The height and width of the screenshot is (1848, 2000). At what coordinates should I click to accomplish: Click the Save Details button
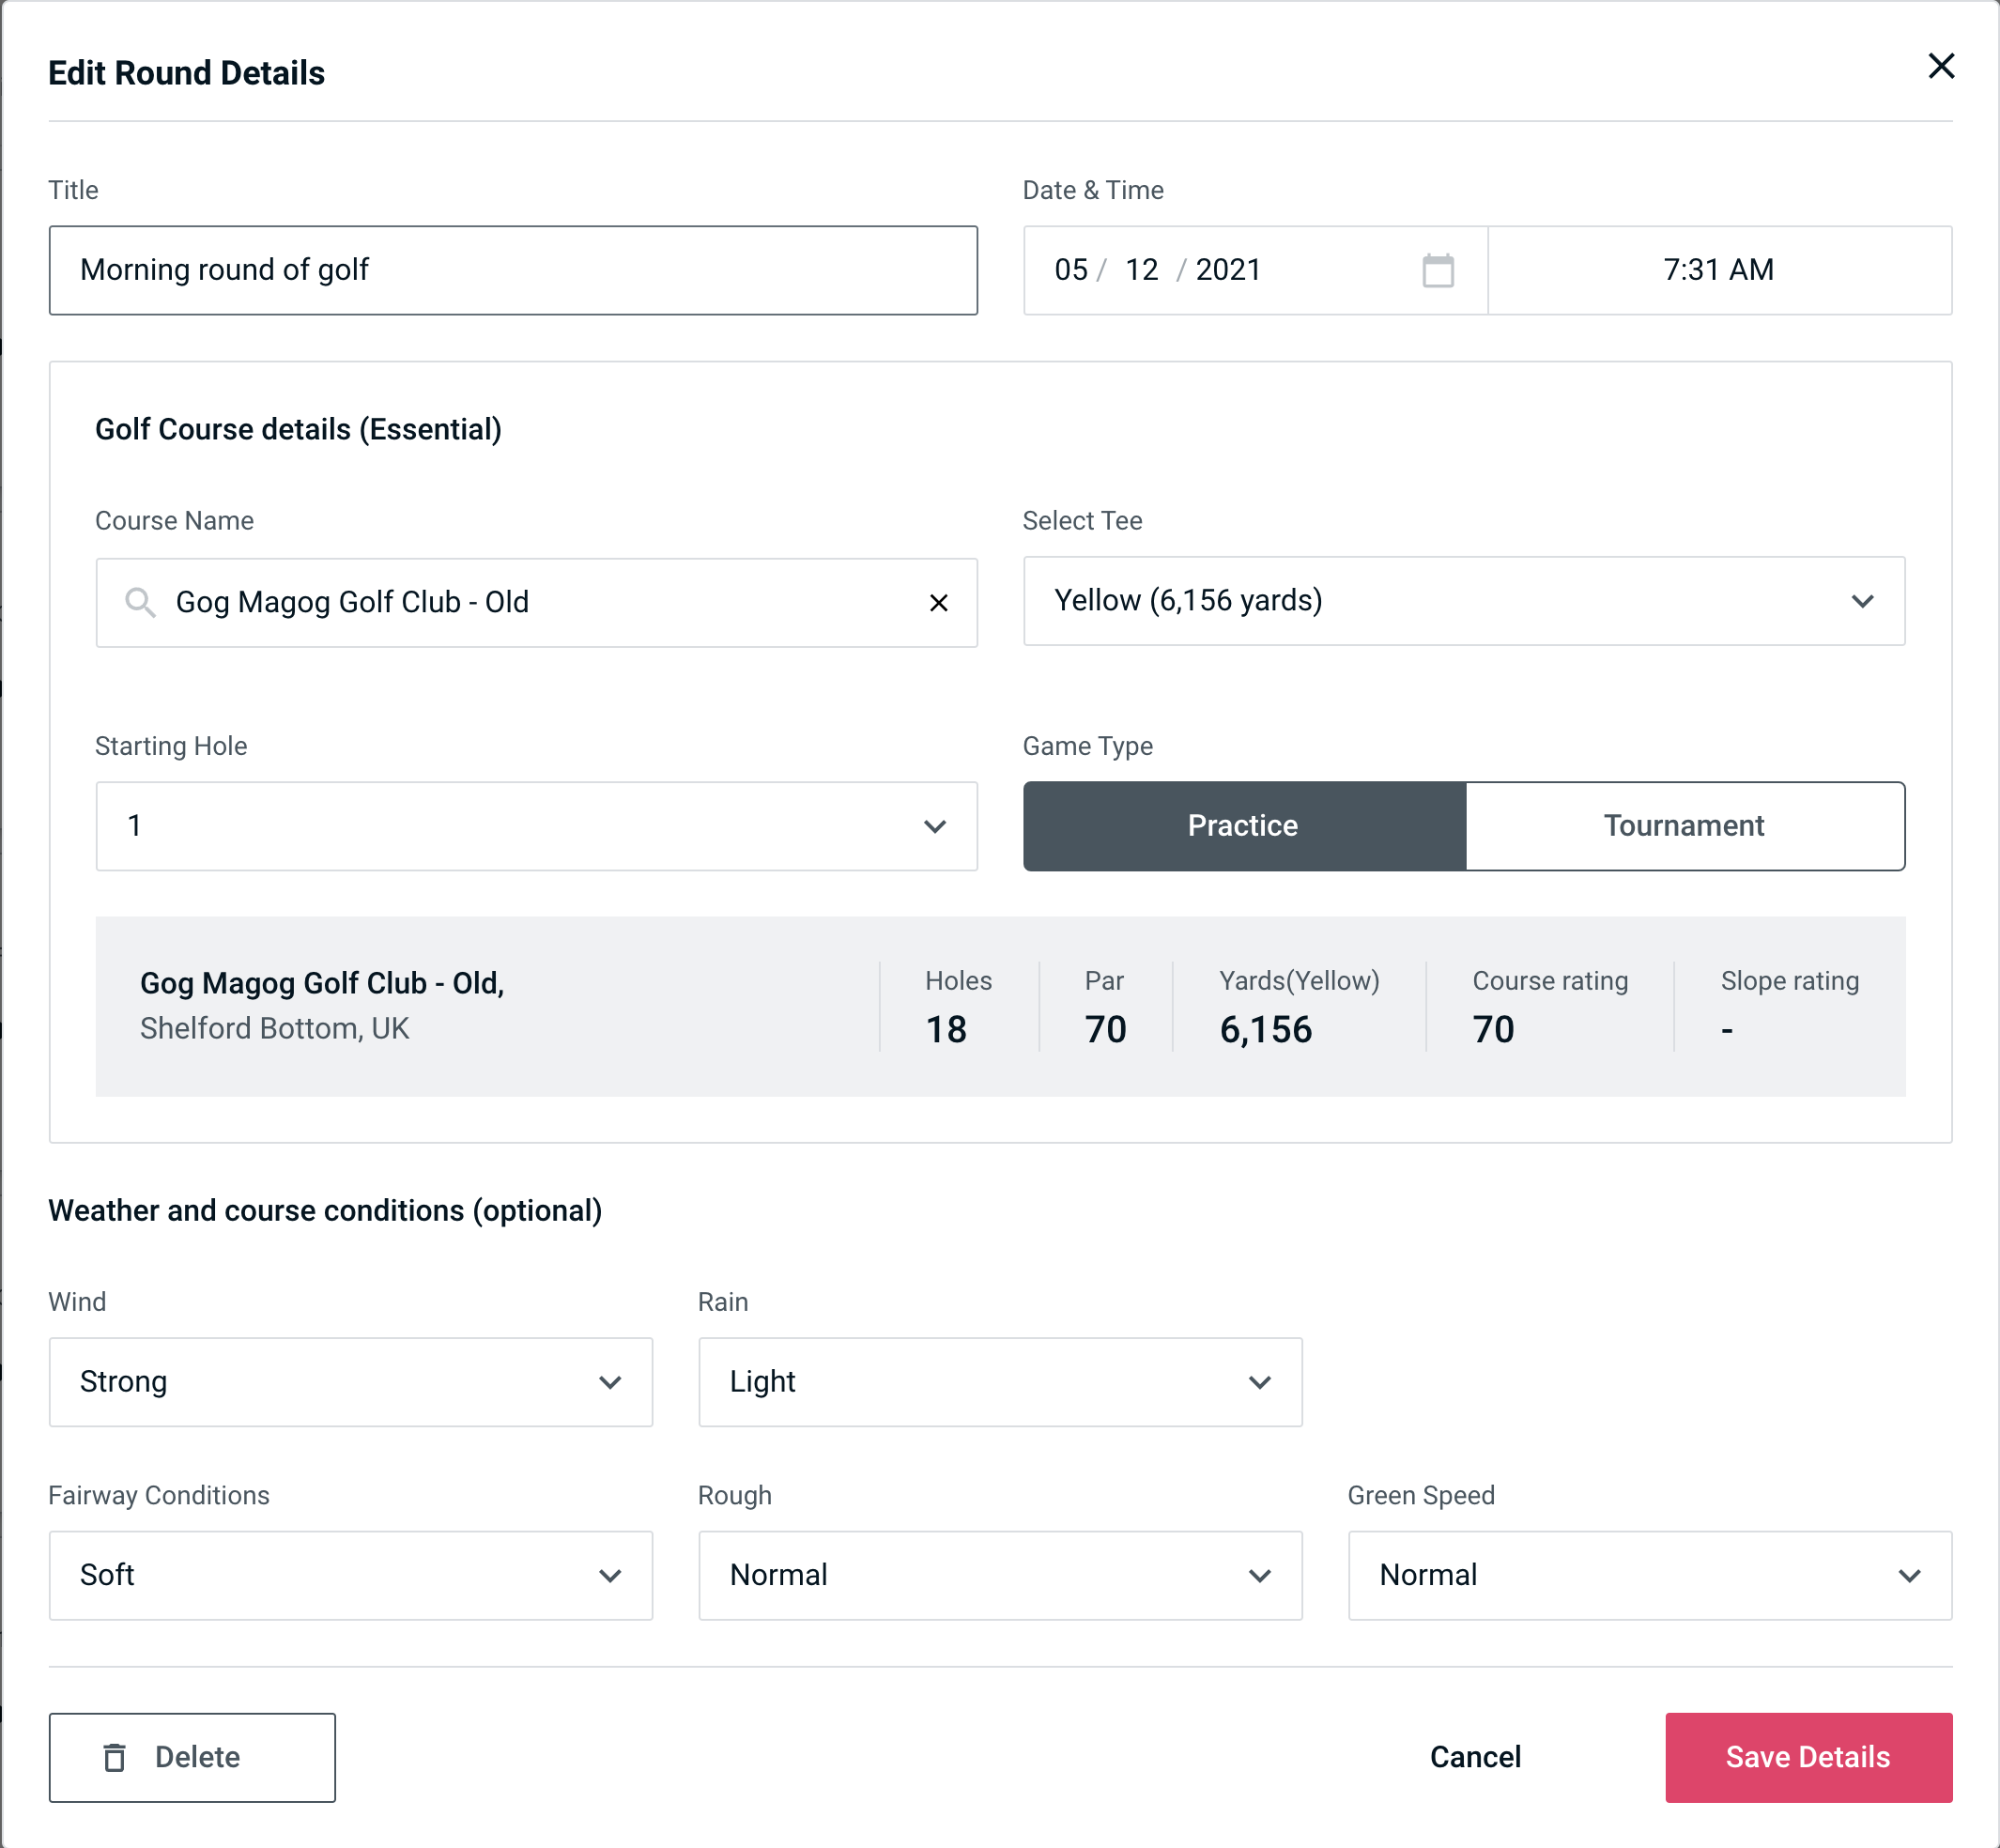coord(1807,1756)
